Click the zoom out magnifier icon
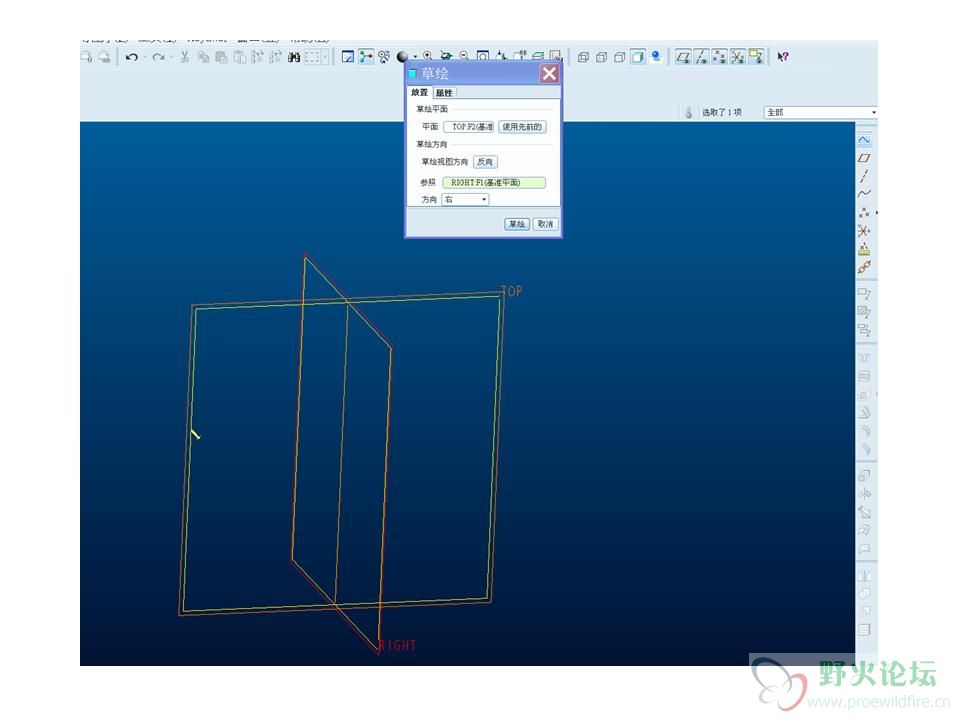Screen dimensions: 960x720 (x=464, y=56)
